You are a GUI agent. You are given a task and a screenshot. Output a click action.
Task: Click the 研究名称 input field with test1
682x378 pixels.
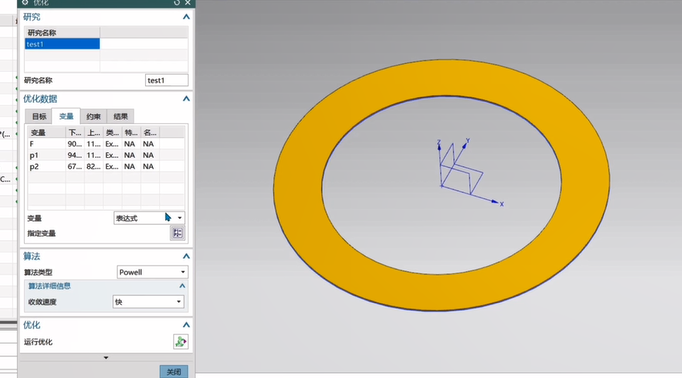tap(167, 80)
